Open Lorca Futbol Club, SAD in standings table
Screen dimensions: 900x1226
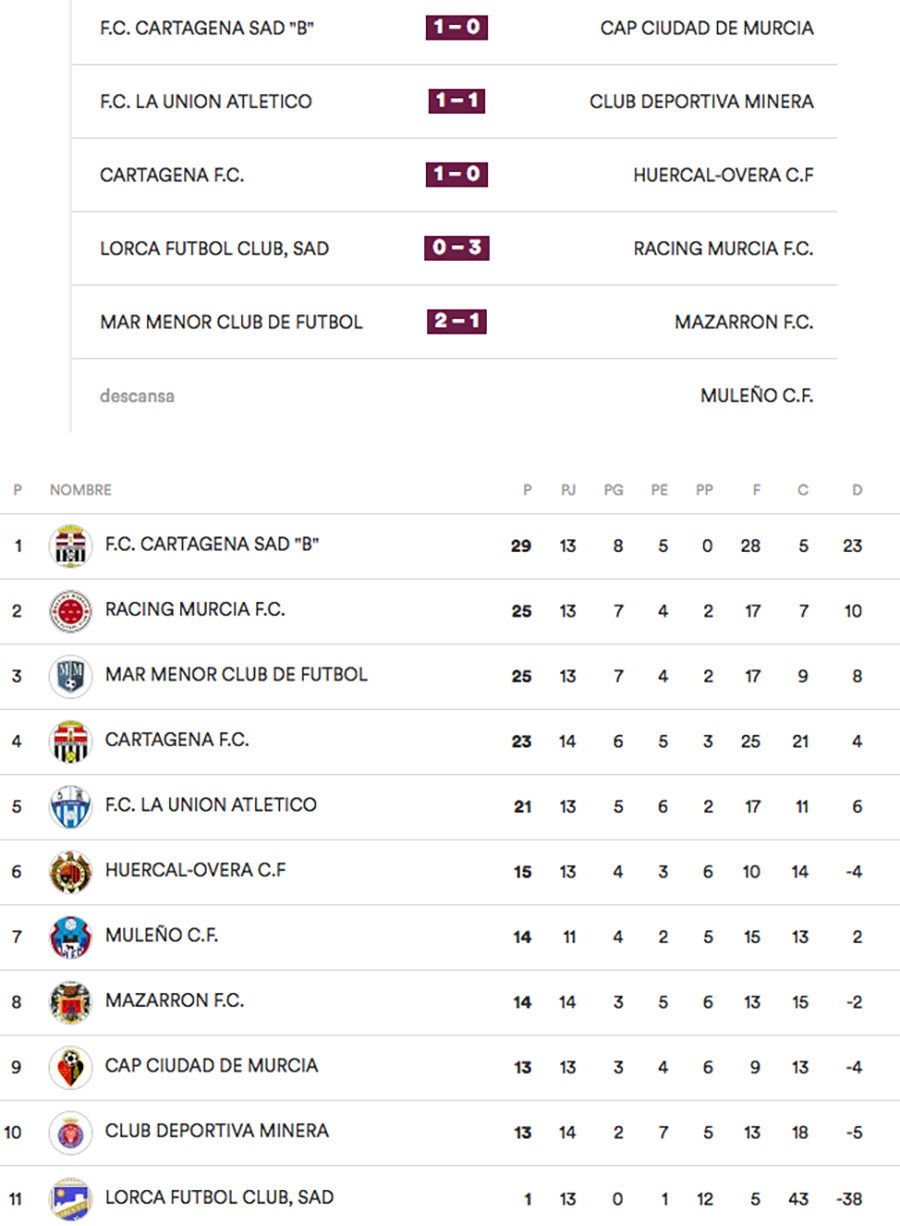click(219, 1197)
